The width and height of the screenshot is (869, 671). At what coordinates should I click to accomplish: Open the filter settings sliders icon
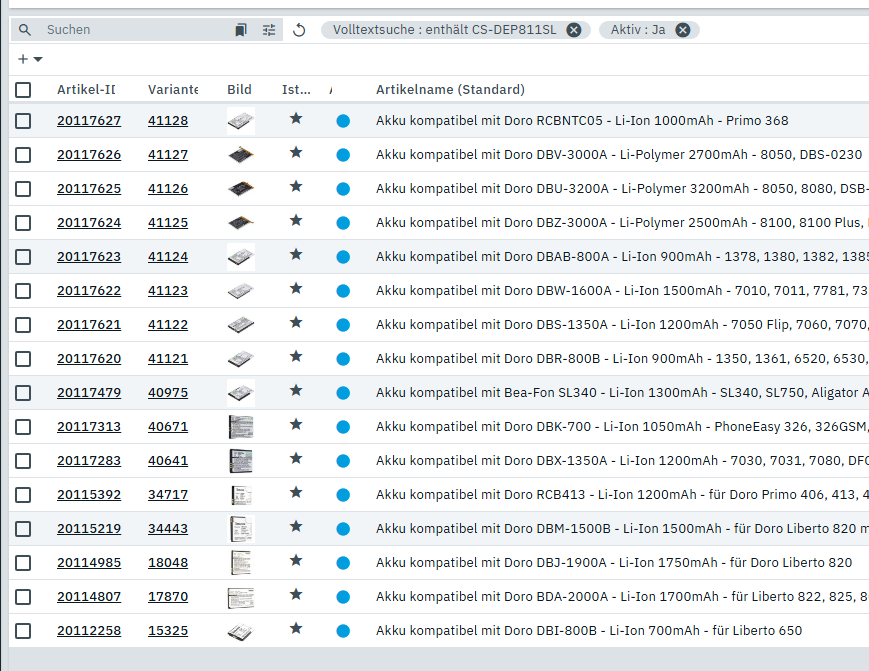pos(269,30)
